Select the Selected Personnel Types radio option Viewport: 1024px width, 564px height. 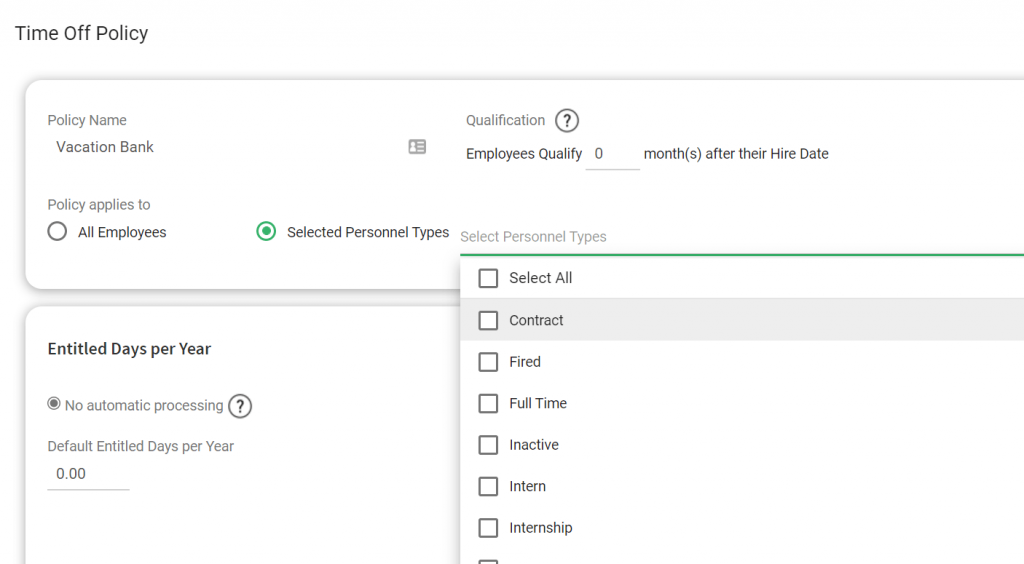[x=266, y=232]
